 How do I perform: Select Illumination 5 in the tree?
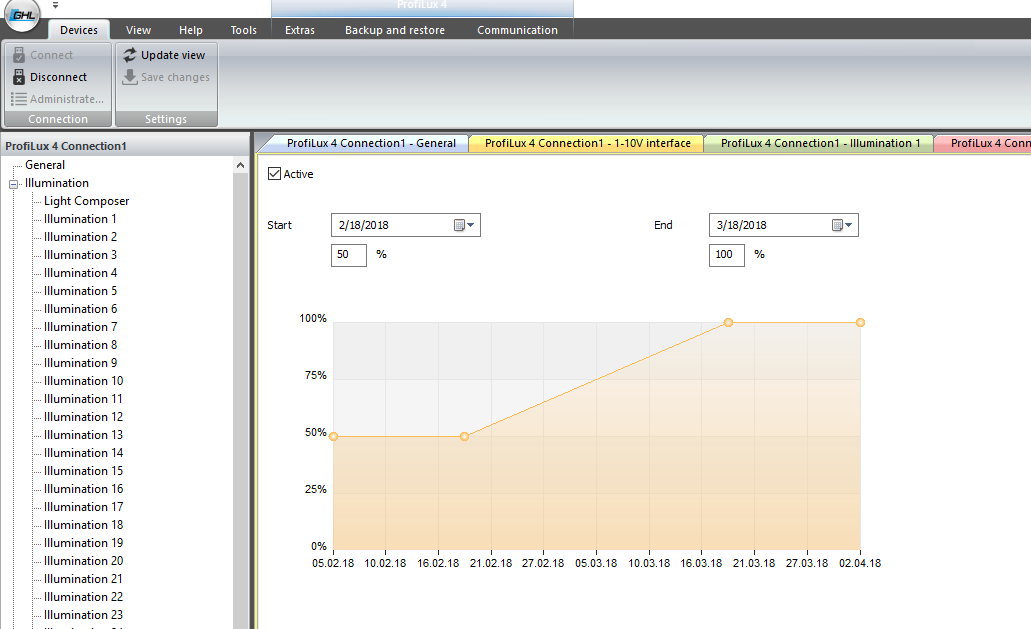(x=80, y=291)
